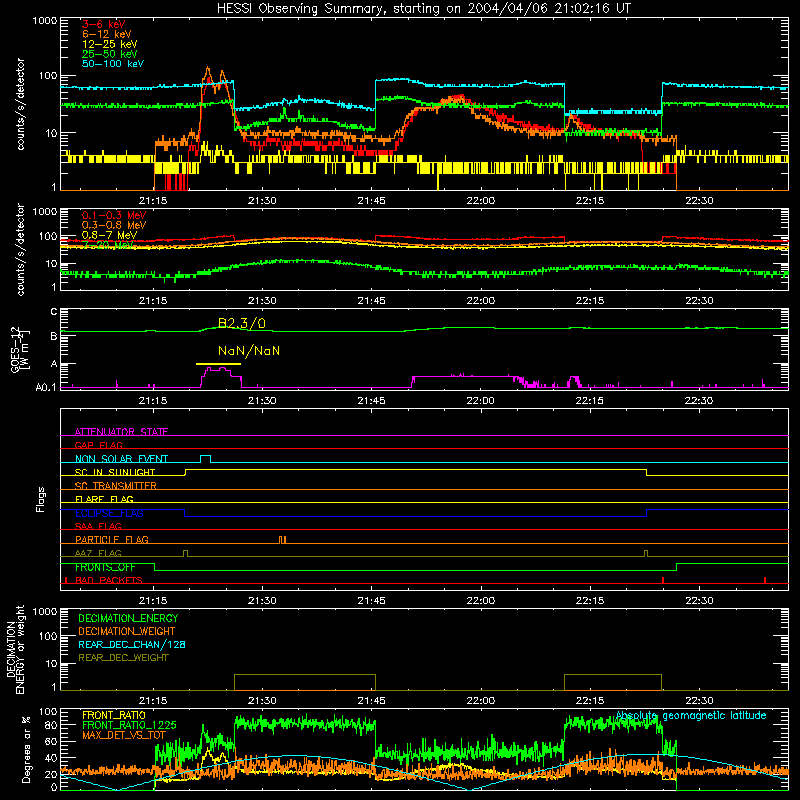Click the GOES-12 axis label
Image resolution: width=800 pixels, height=800 pixels.
[19, 349]
